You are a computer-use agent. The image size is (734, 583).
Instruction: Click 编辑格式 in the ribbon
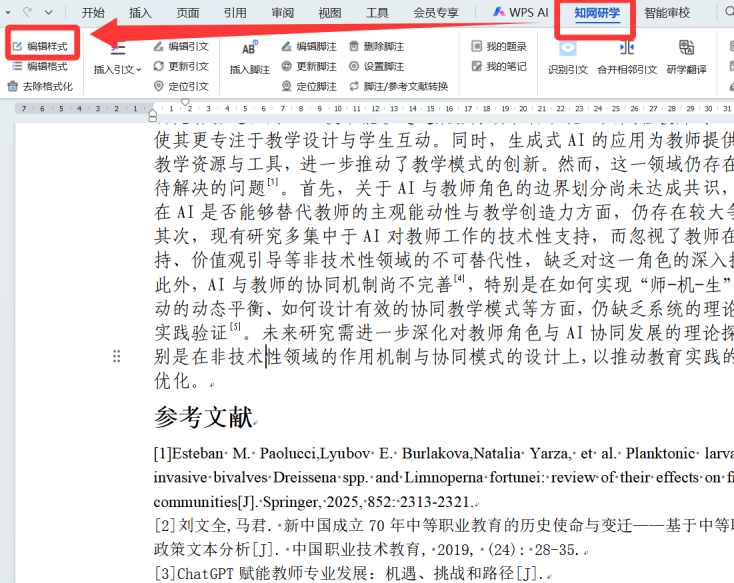pos(39,66)
